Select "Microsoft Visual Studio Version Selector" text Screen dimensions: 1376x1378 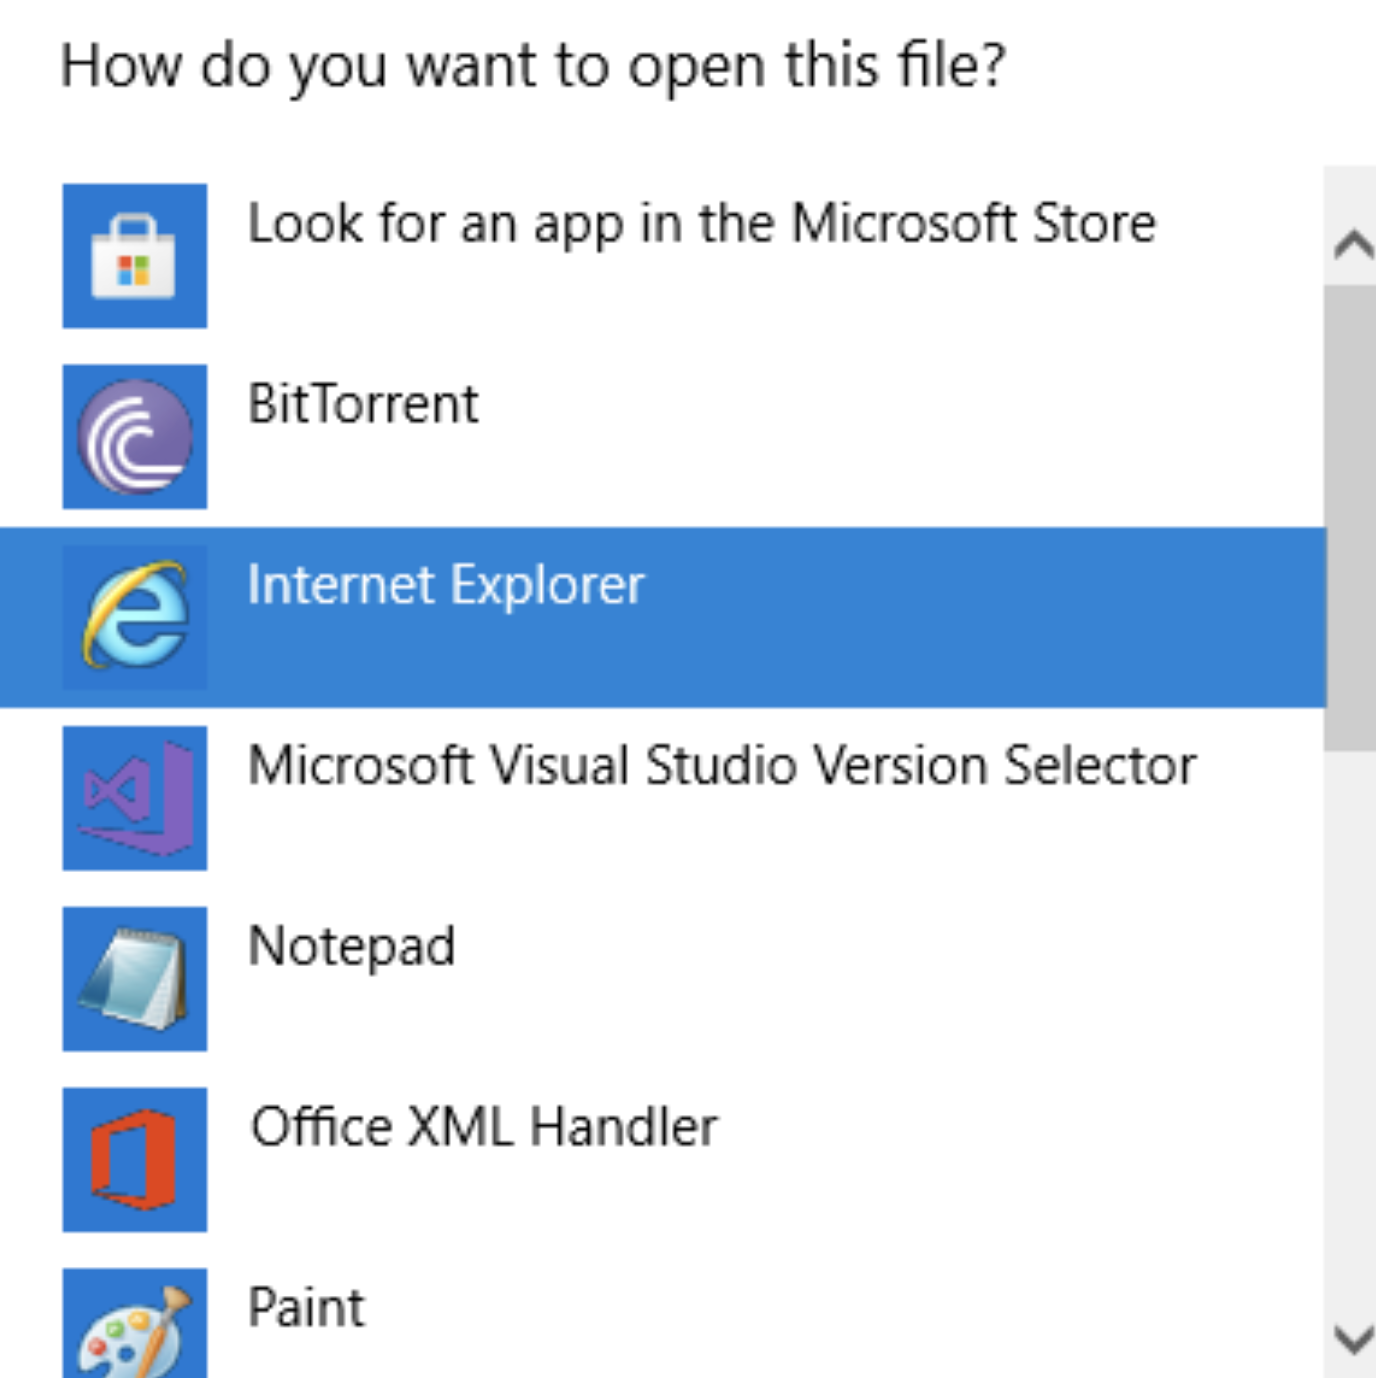tap(722, 766)
